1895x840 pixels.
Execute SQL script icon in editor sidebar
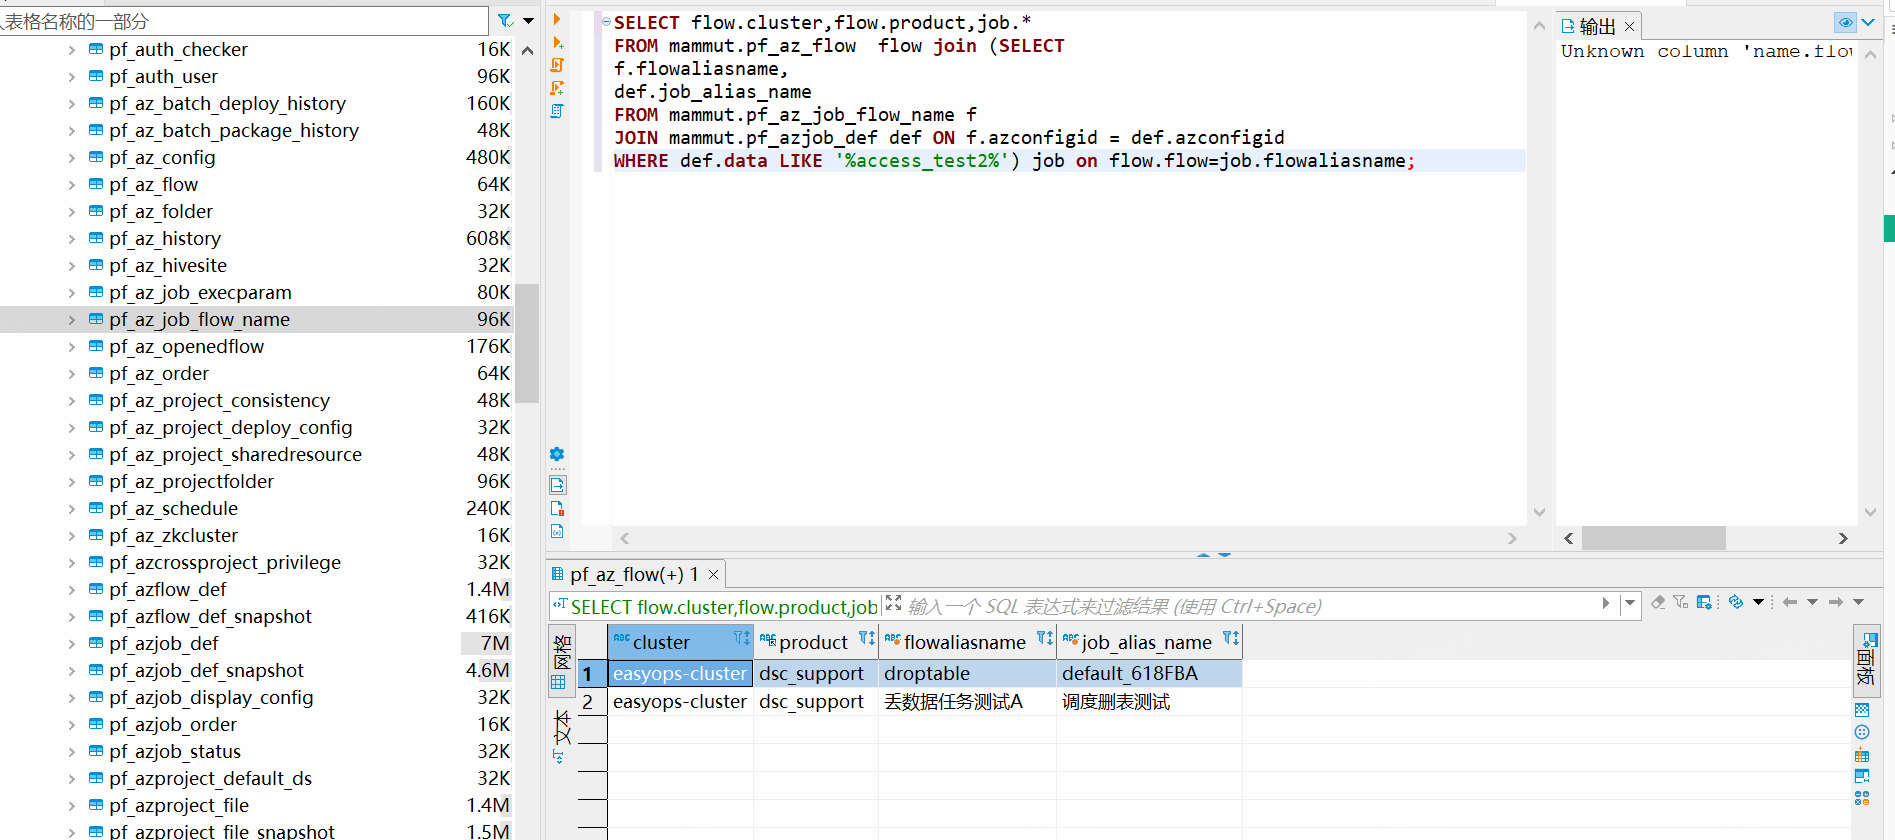pos(557,65)
